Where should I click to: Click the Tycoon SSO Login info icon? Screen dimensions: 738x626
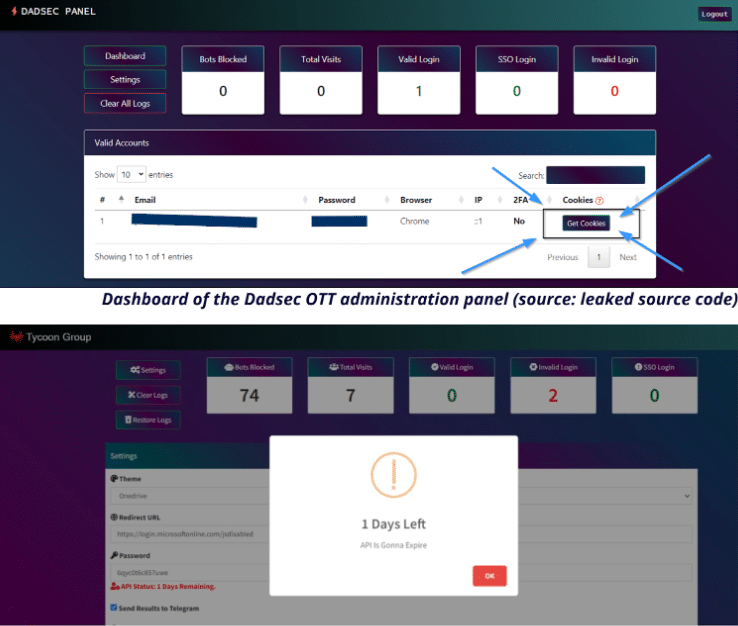[x=639, y=367]
